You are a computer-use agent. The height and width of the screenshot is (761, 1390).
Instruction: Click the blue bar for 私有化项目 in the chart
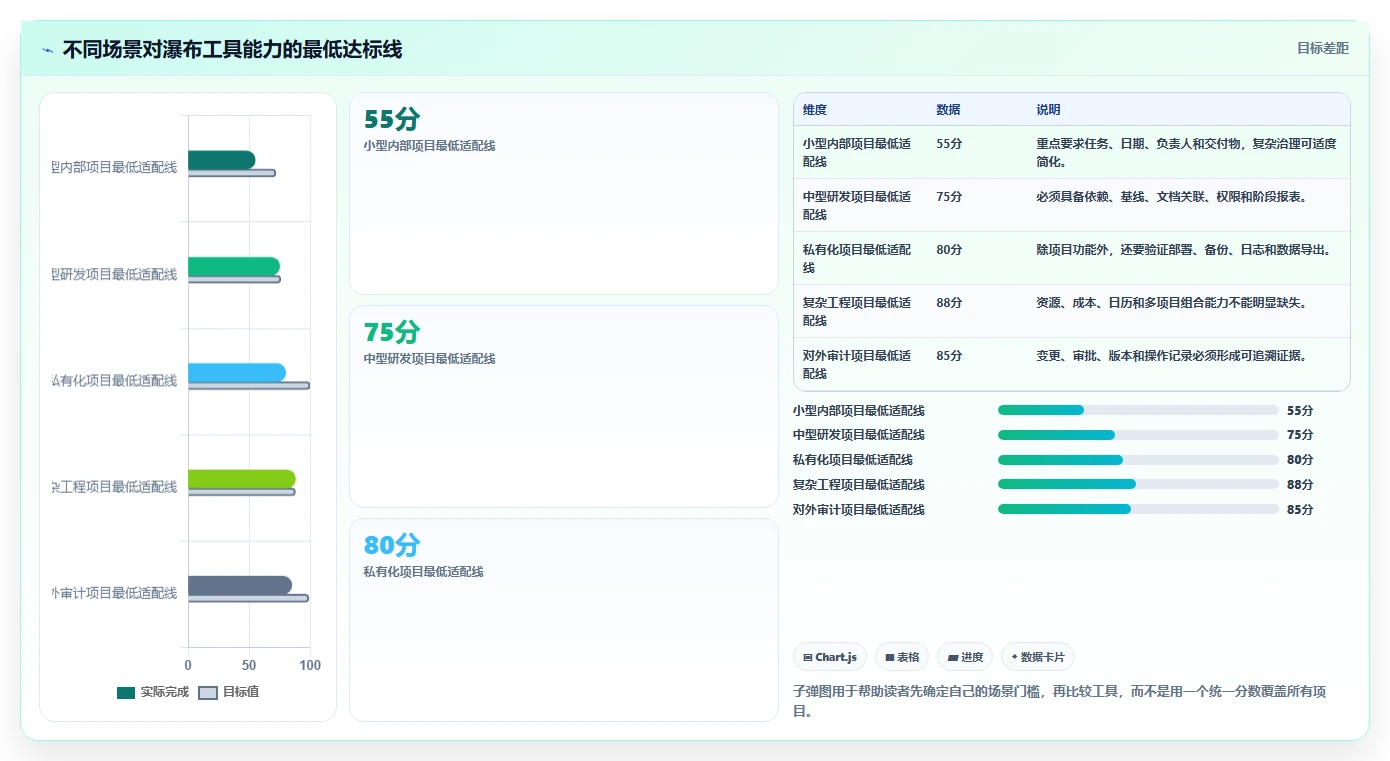coord(237,373)
